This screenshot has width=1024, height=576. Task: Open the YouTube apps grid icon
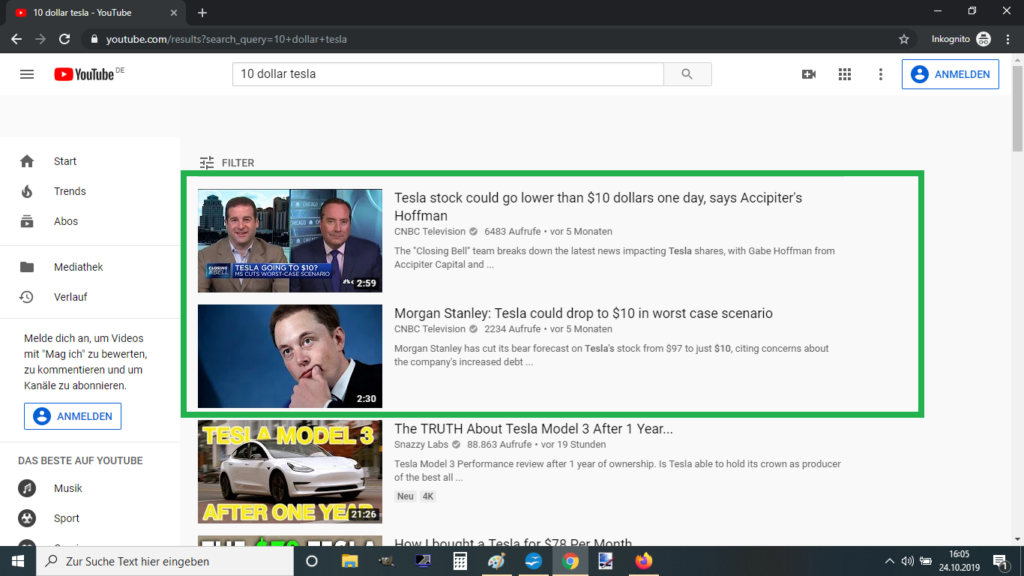coord(844,74)
